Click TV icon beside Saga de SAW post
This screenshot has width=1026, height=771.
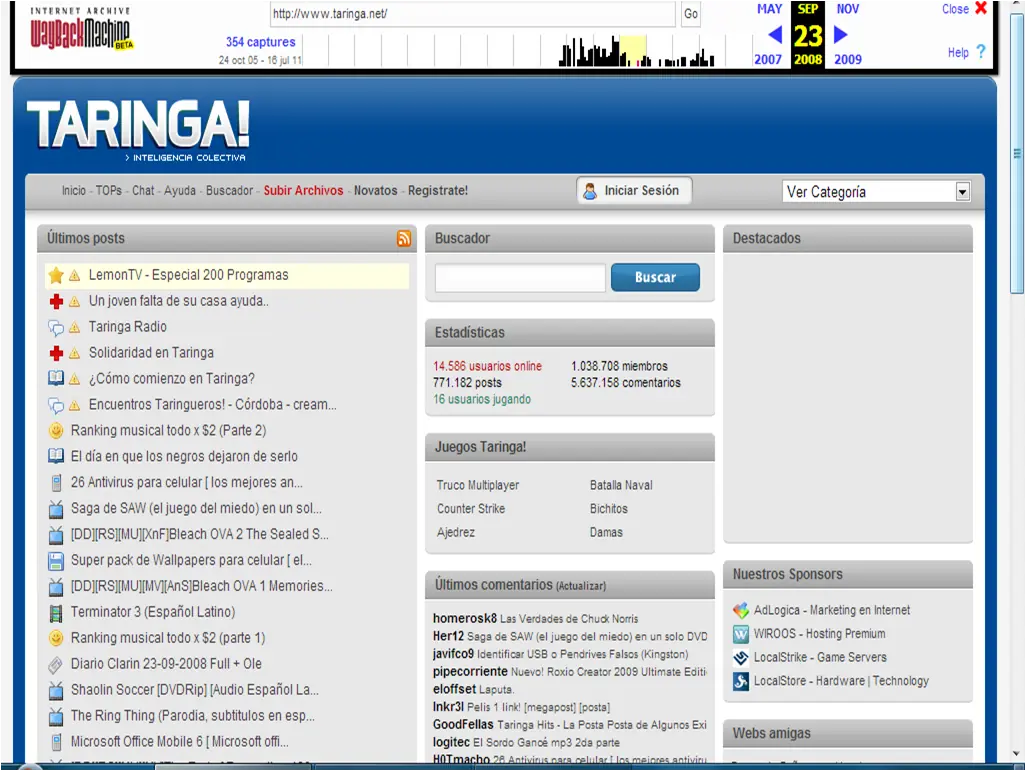coord(56,509)
